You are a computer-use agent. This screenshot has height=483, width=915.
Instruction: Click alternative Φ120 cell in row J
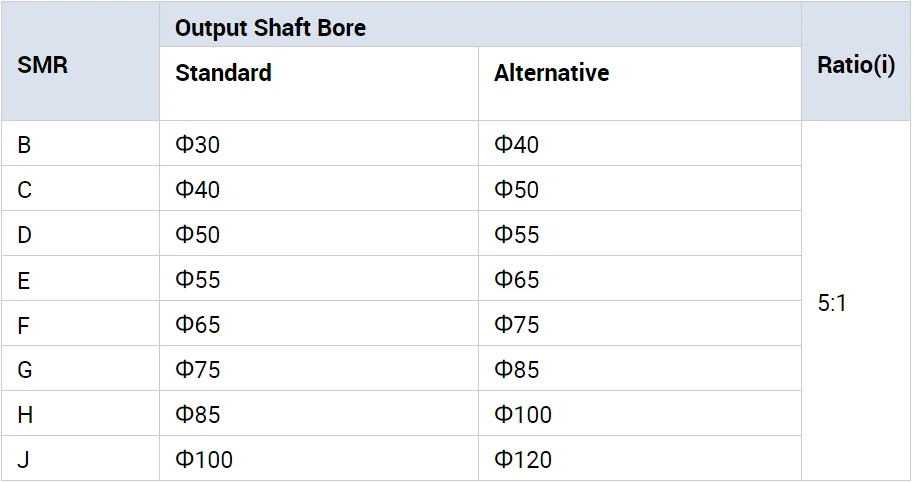coord(640,458)
